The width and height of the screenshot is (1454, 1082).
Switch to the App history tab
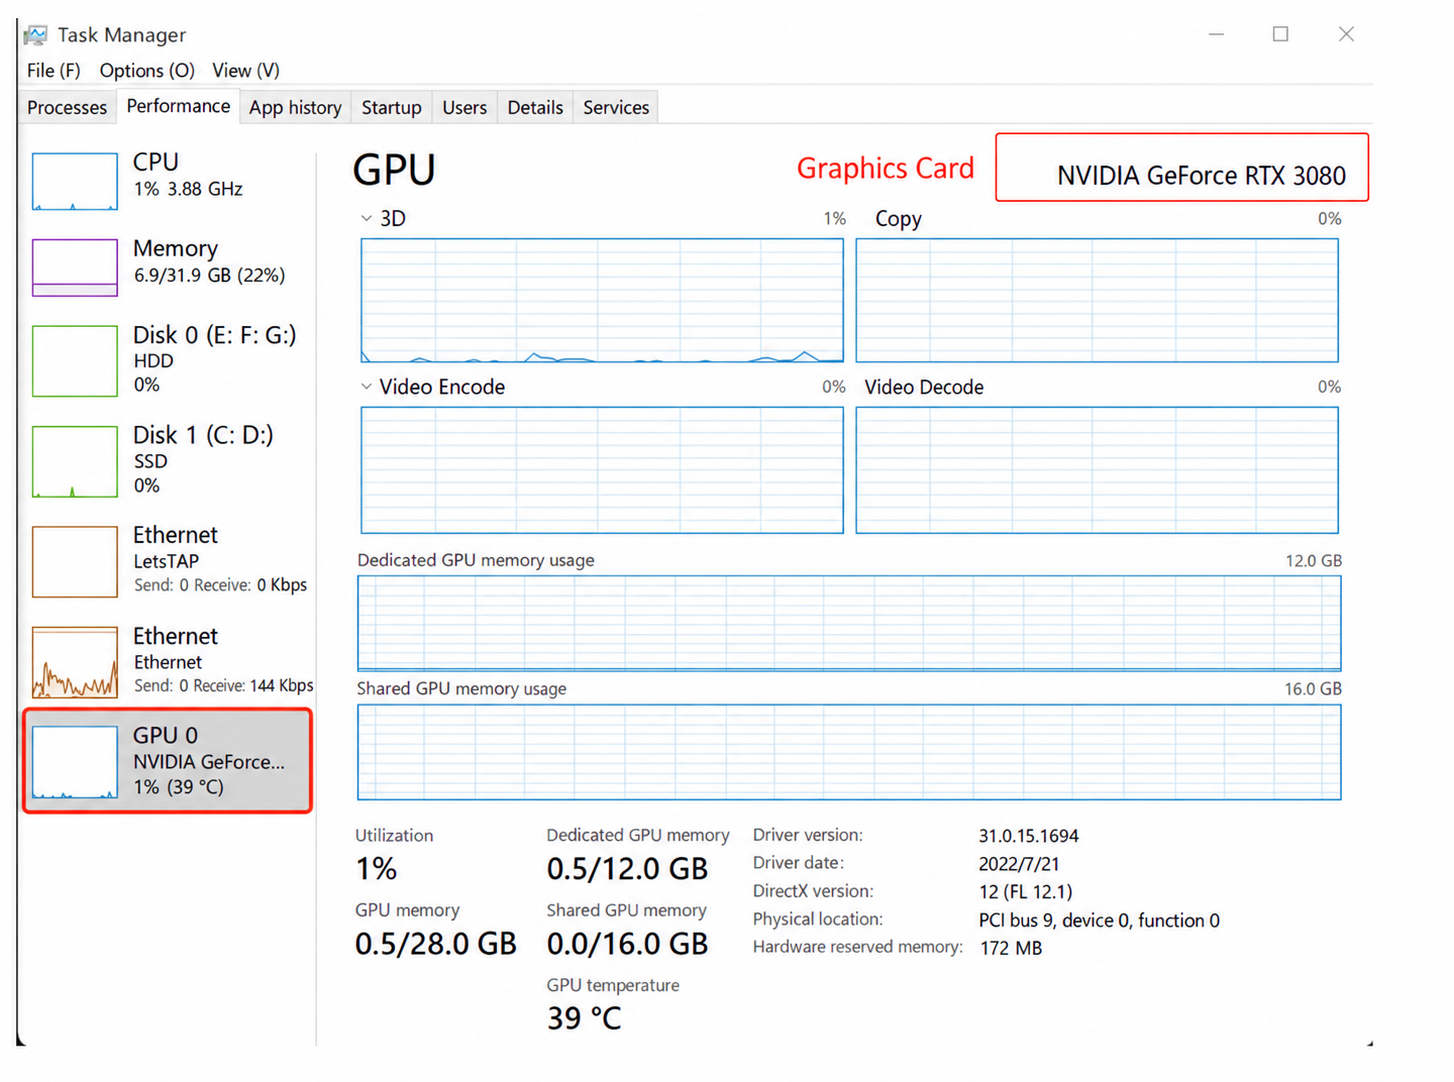(x=295, y=107)
